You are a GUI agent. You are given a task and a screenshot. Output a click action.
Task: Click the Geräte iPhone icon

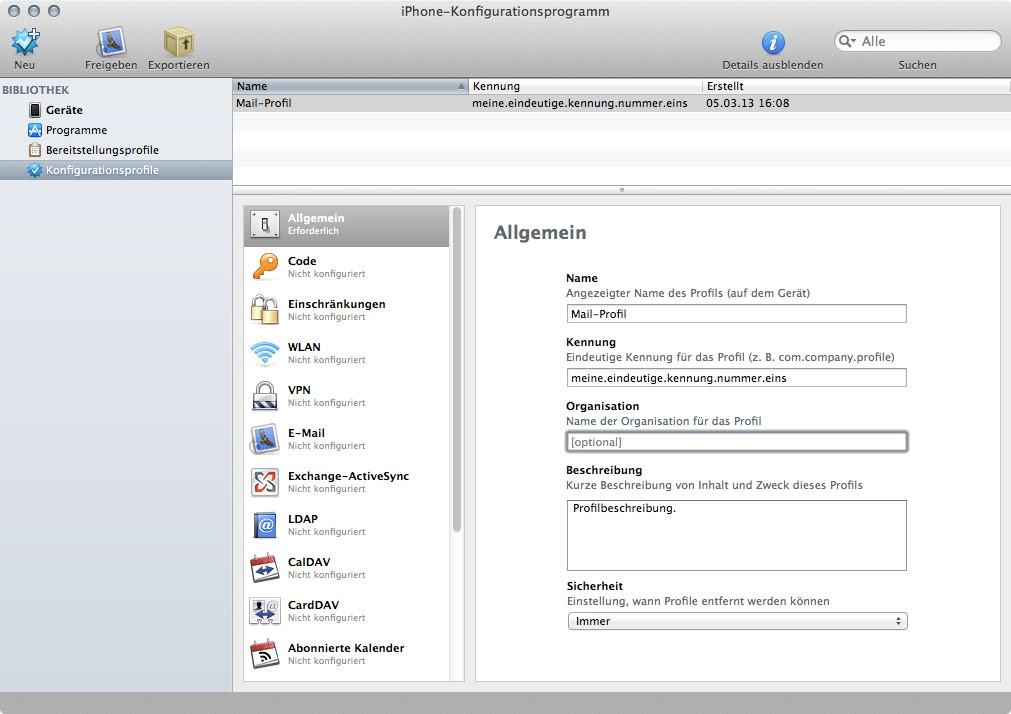coord(35,110)
